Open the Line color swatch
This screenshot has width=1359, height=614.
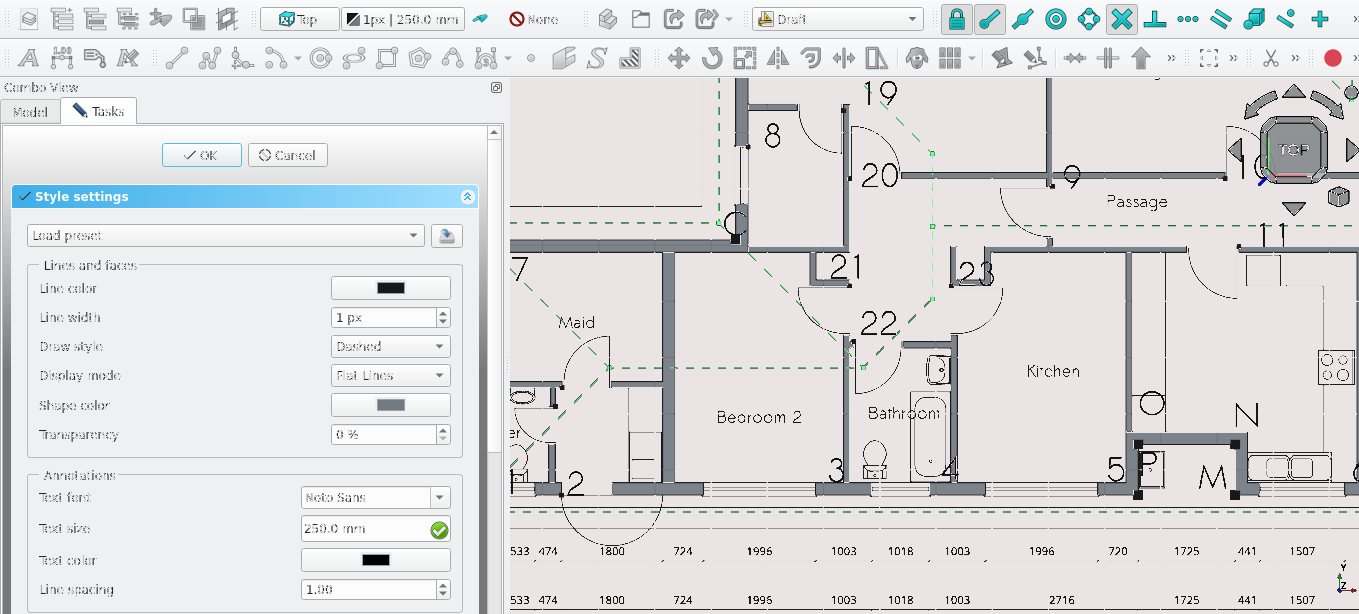(390, 288)
